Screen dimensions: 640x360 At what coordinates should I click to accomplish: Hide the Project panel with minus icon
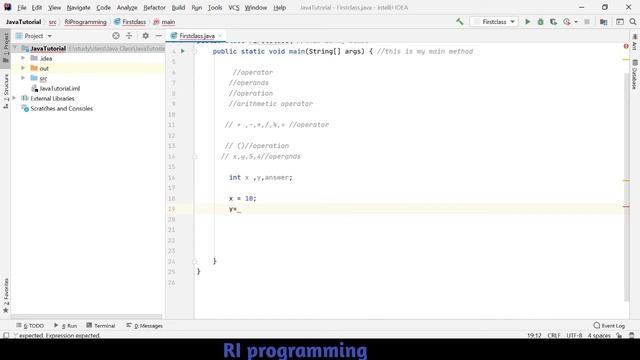coord(158,36)
